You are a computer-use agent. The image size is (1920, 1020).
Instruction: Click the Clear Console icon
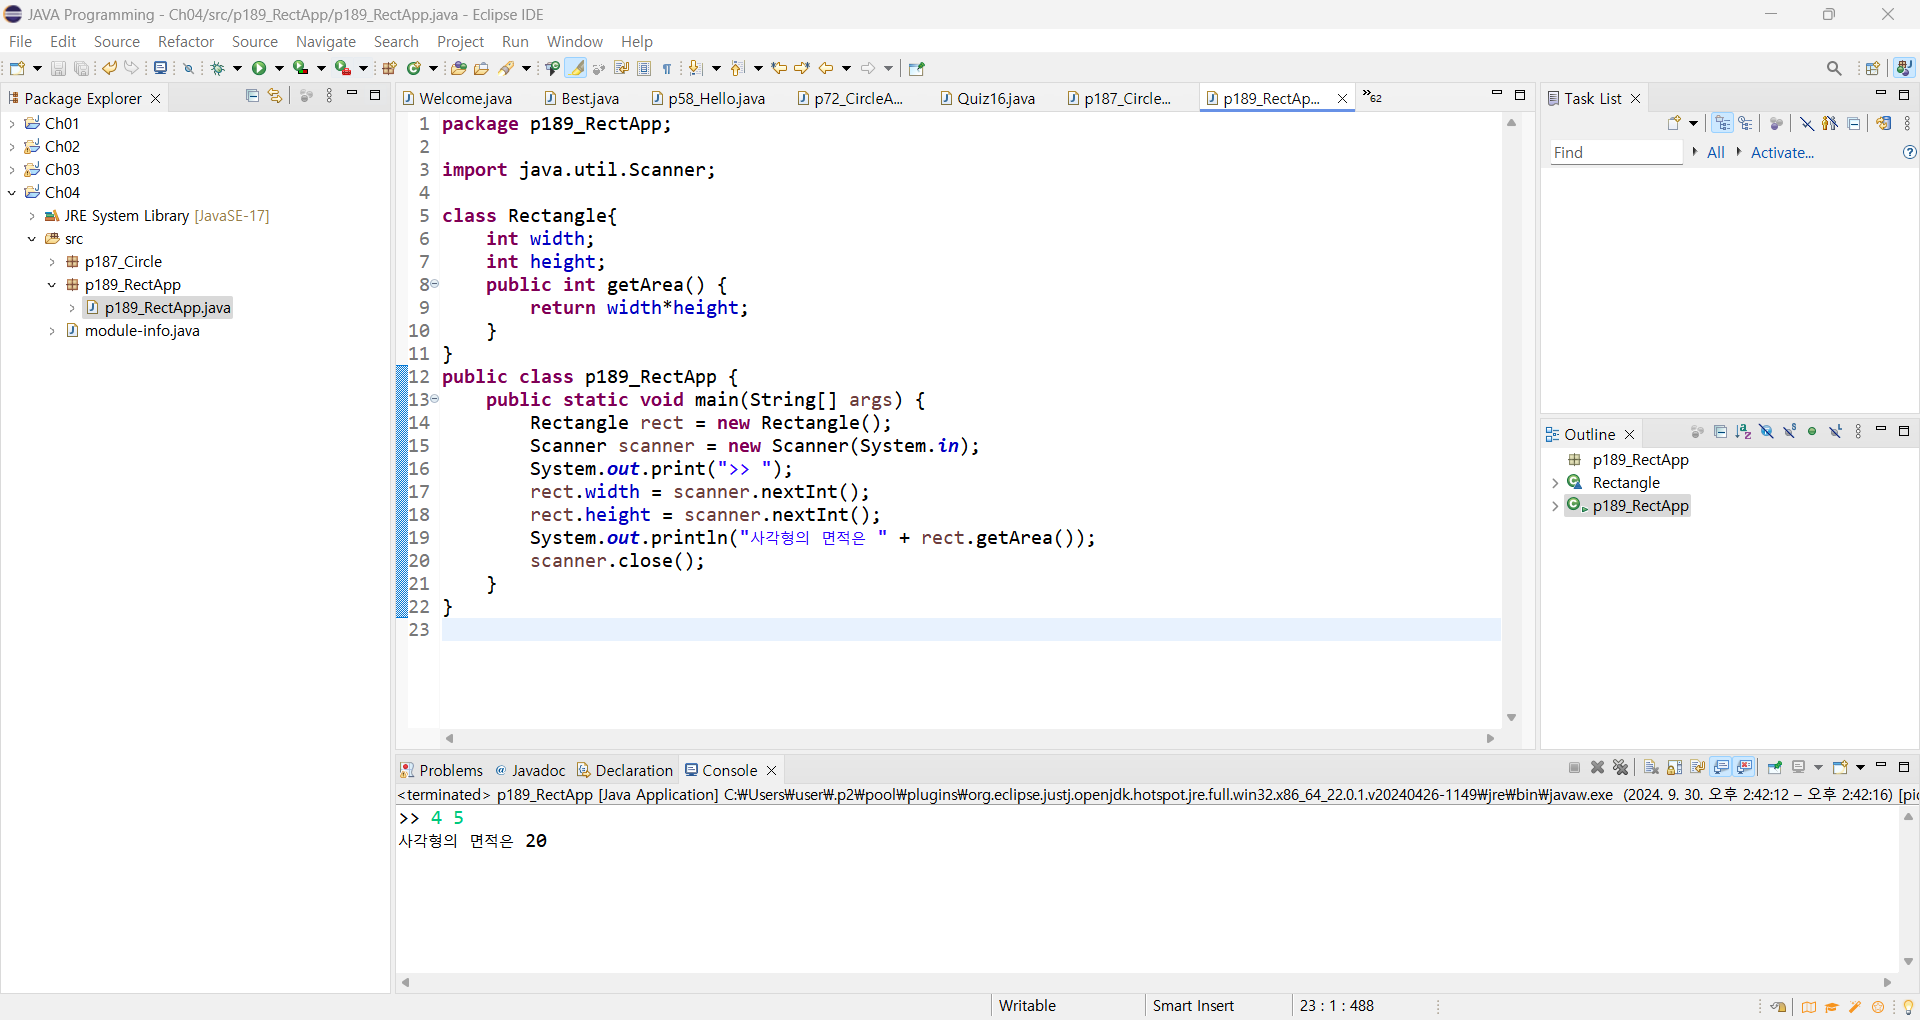(1651, 767)
